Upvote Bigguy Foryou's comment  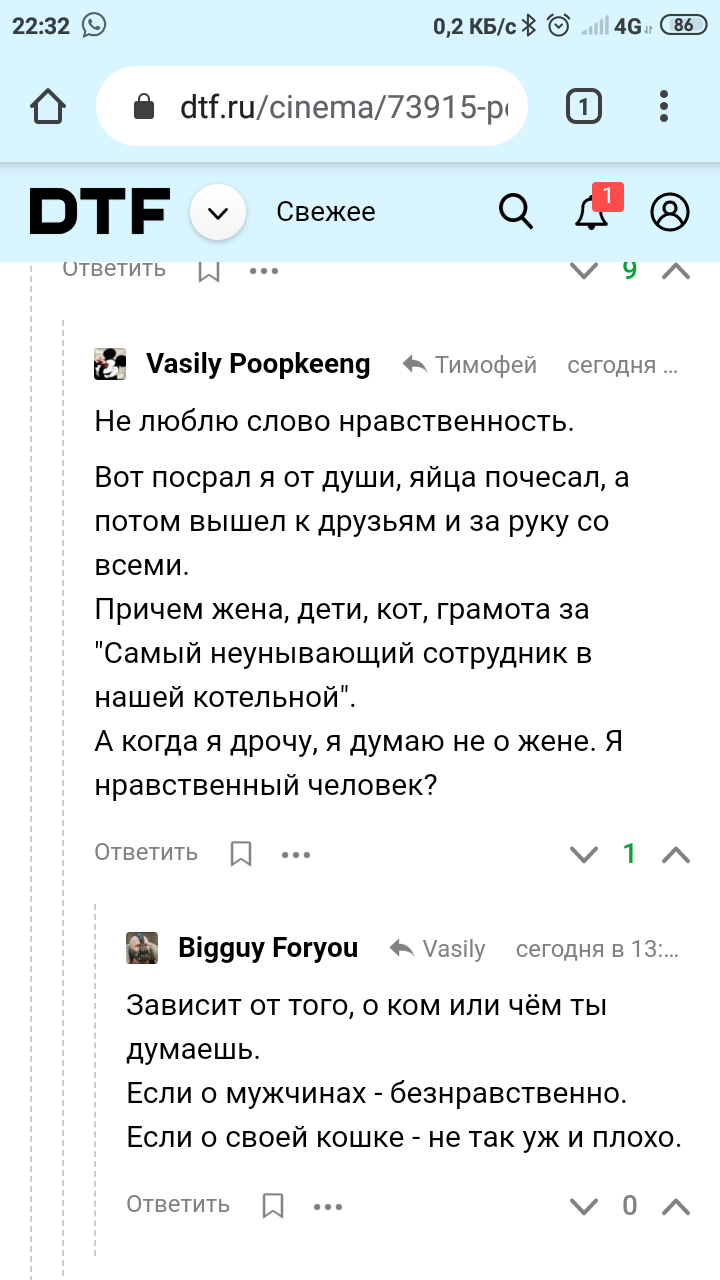(677, 1206)
